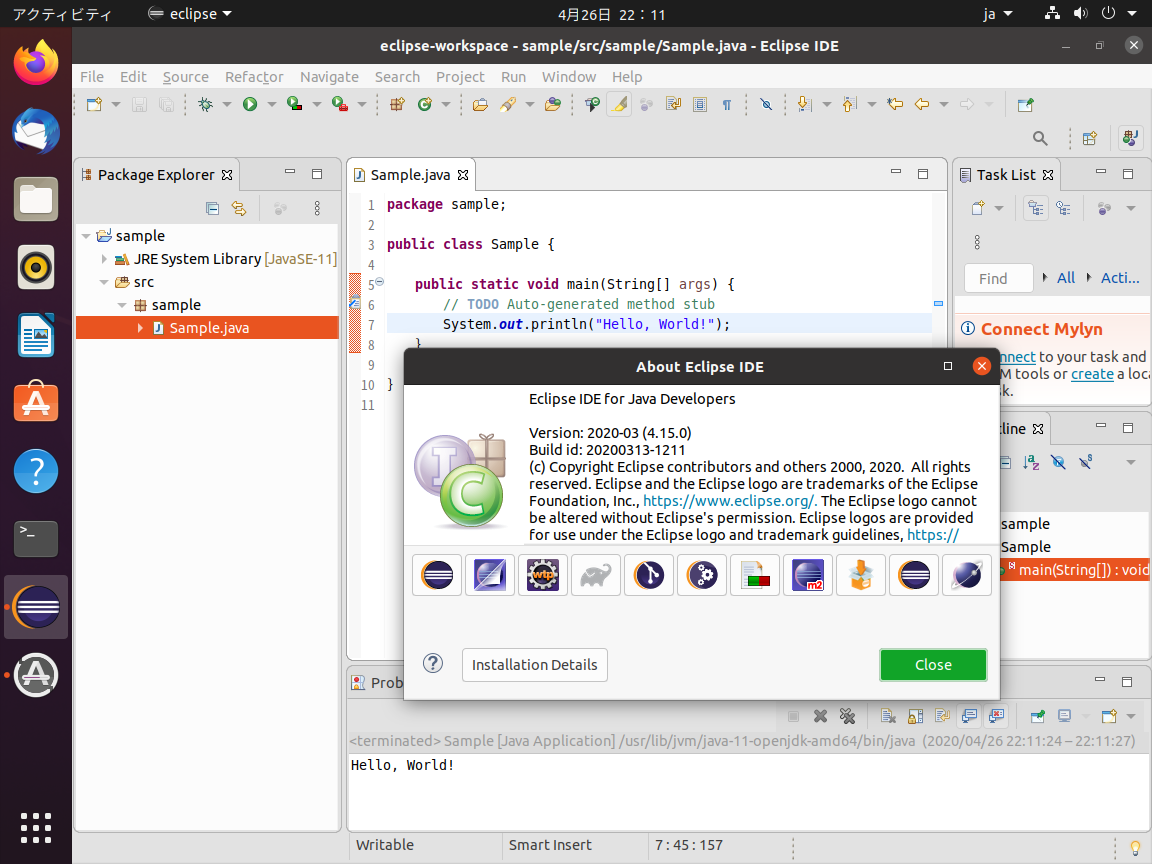The height and width of the screenshot is (864, 1152).
Task: Open the File menu
Action: tap(92, 76)
